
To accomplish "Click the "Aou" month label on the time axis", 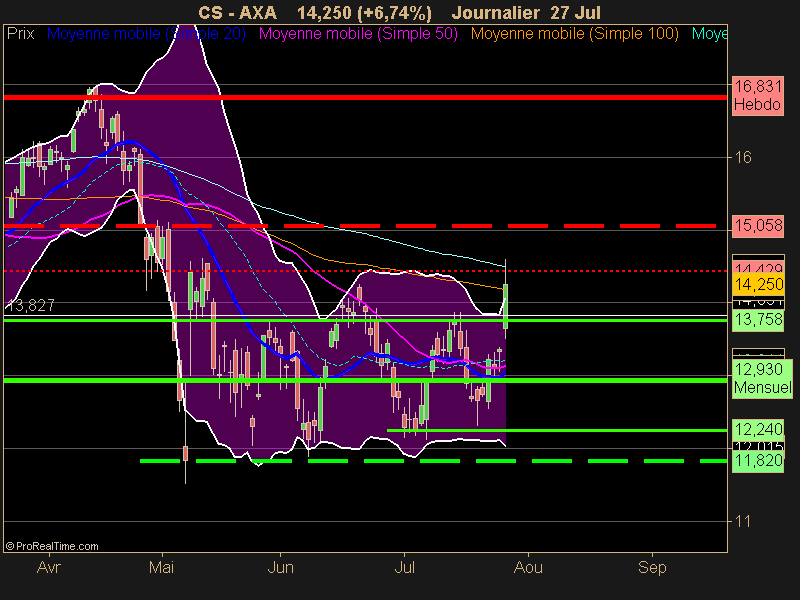I will [528, 567].
